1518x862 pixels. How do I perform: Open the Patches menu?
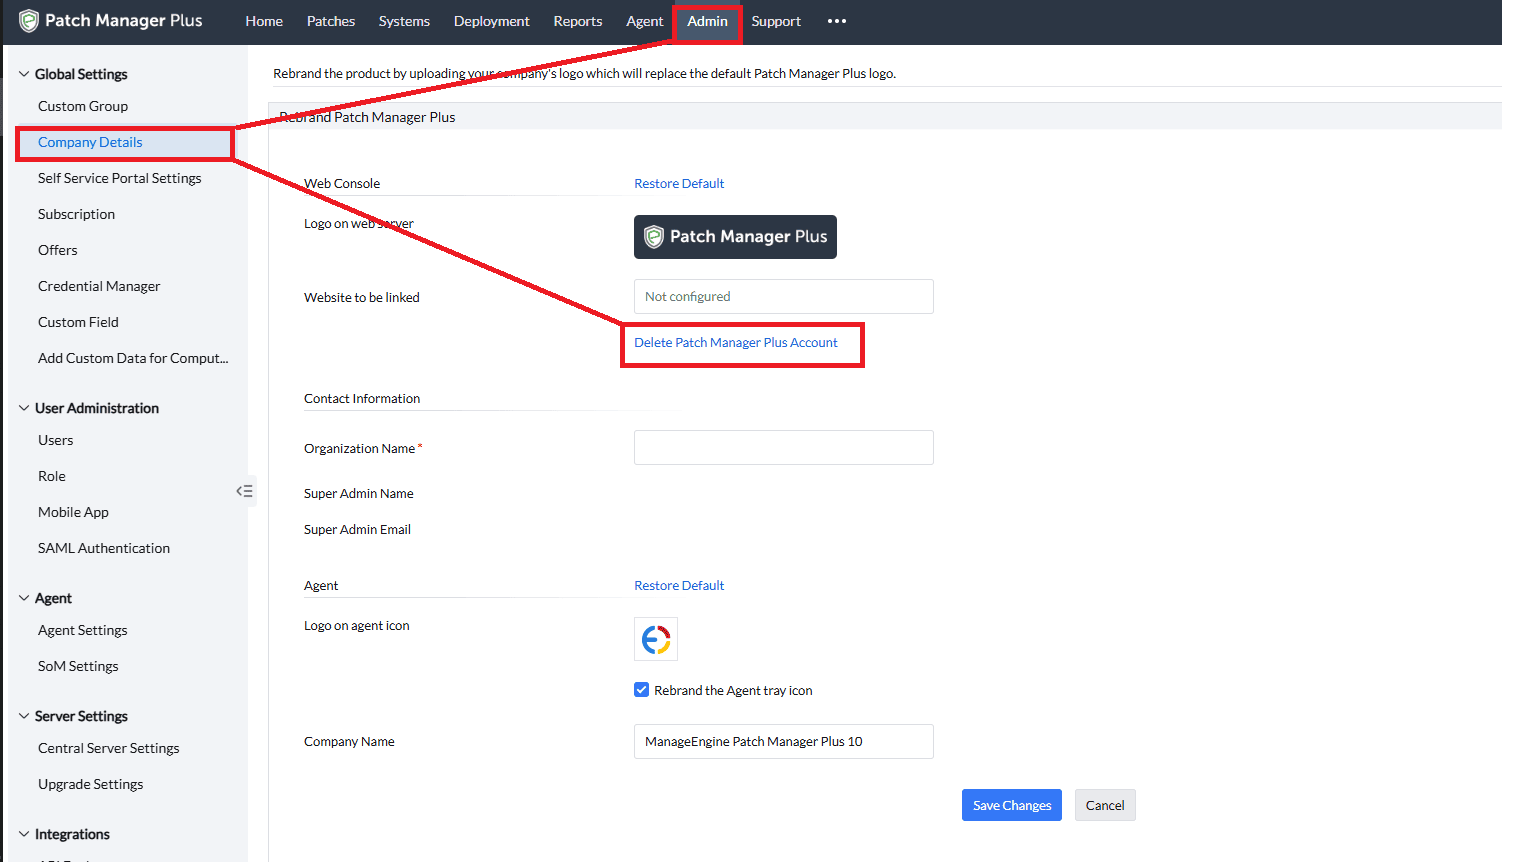(x=331, y=21)
